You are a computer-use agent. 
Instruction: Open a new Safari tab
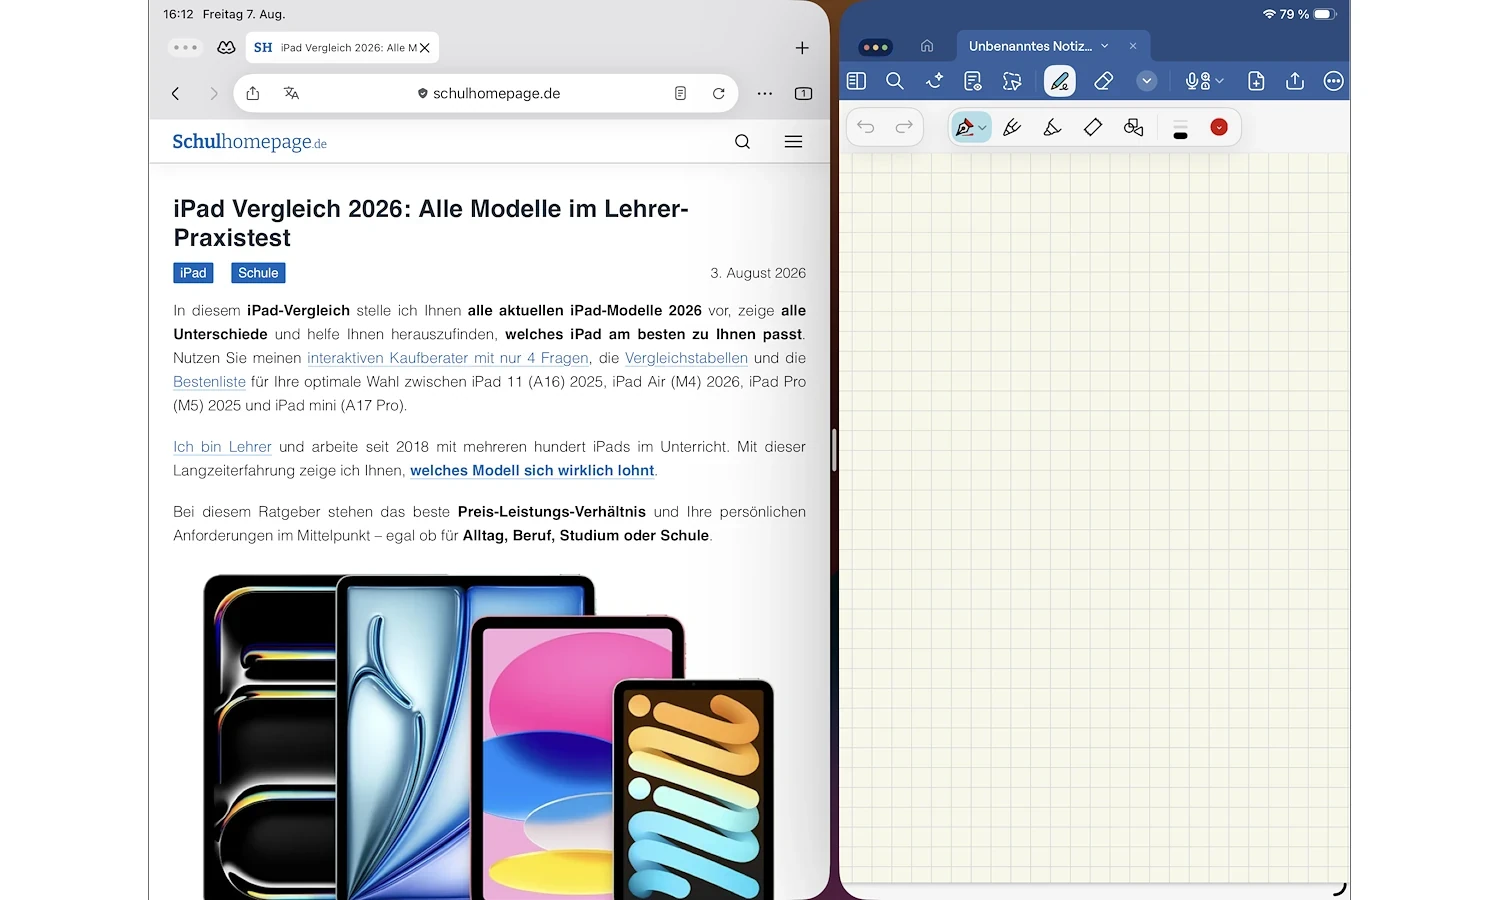(802, 47)
